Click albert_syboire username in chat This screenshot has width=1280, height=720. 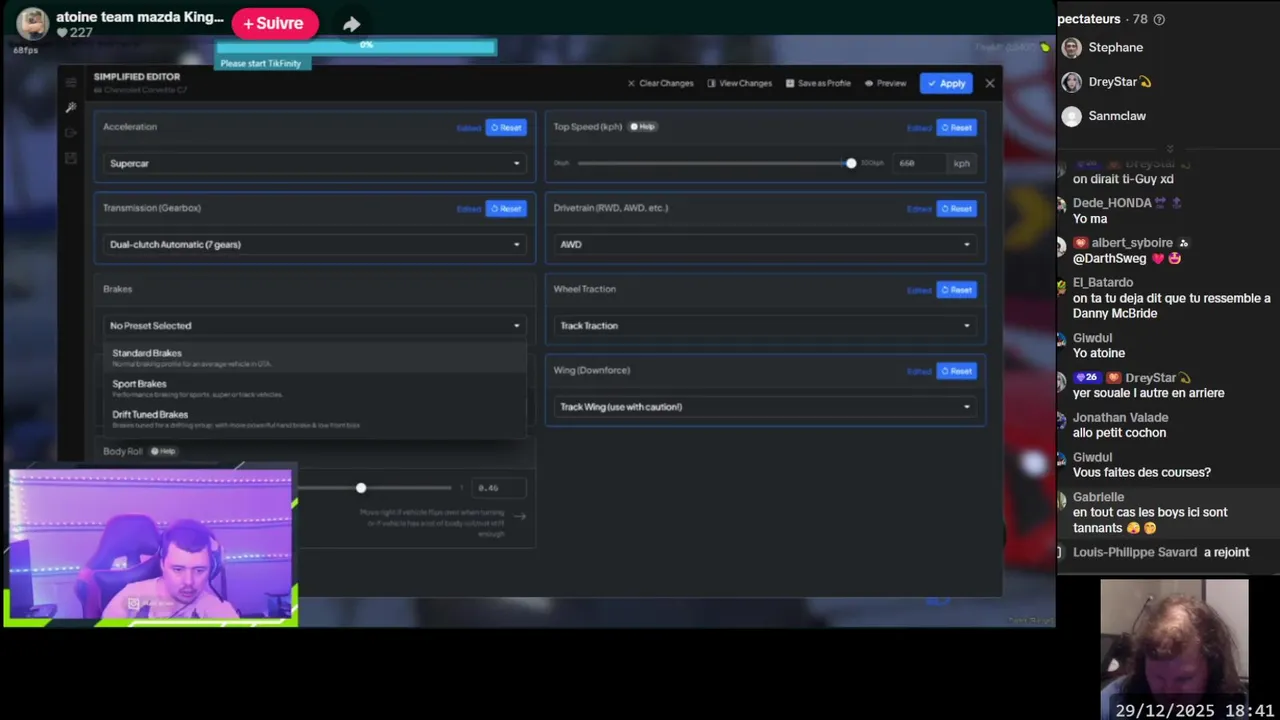pos(1132,243)
